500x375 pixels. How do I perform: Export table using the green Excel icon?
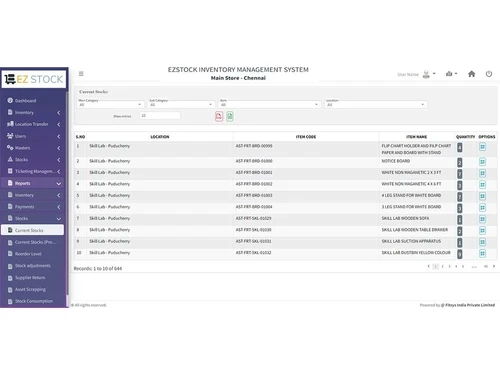230,116
